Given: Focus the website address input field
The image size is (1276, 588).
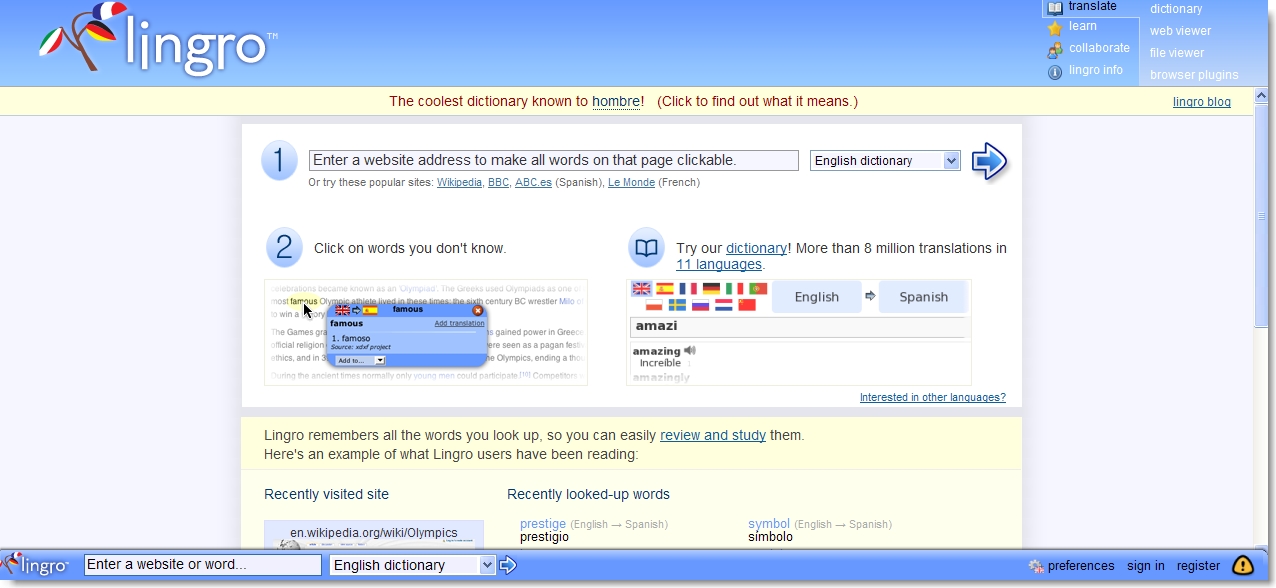Looking at the screenshot, I should (x=554, y=160).
